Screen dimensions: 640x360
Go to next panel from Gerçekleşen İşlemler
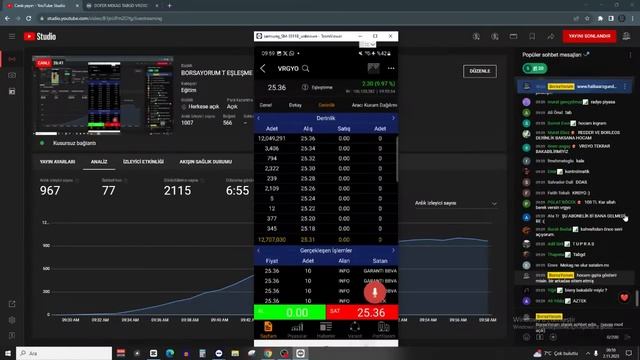393,251
